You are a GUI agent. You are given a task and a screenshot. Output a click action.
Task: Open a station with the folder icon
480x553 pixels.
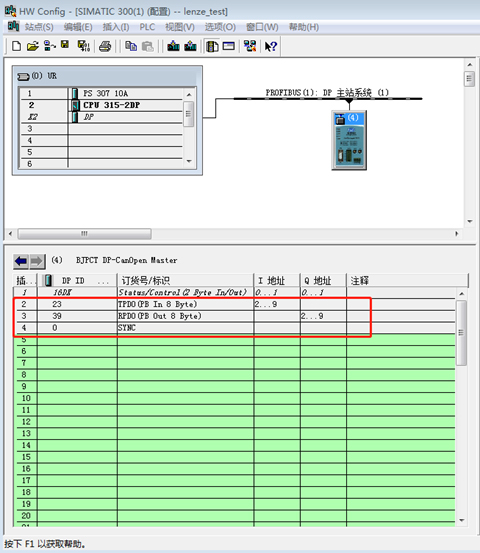coord(33,46)
